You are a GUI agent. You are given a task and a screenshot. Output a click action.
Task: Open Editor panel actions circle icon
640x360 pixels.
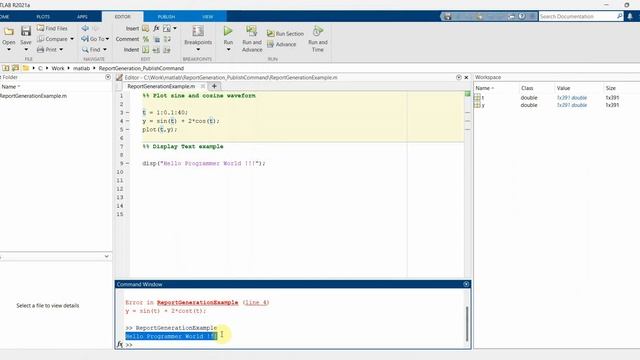coord(458,77)
